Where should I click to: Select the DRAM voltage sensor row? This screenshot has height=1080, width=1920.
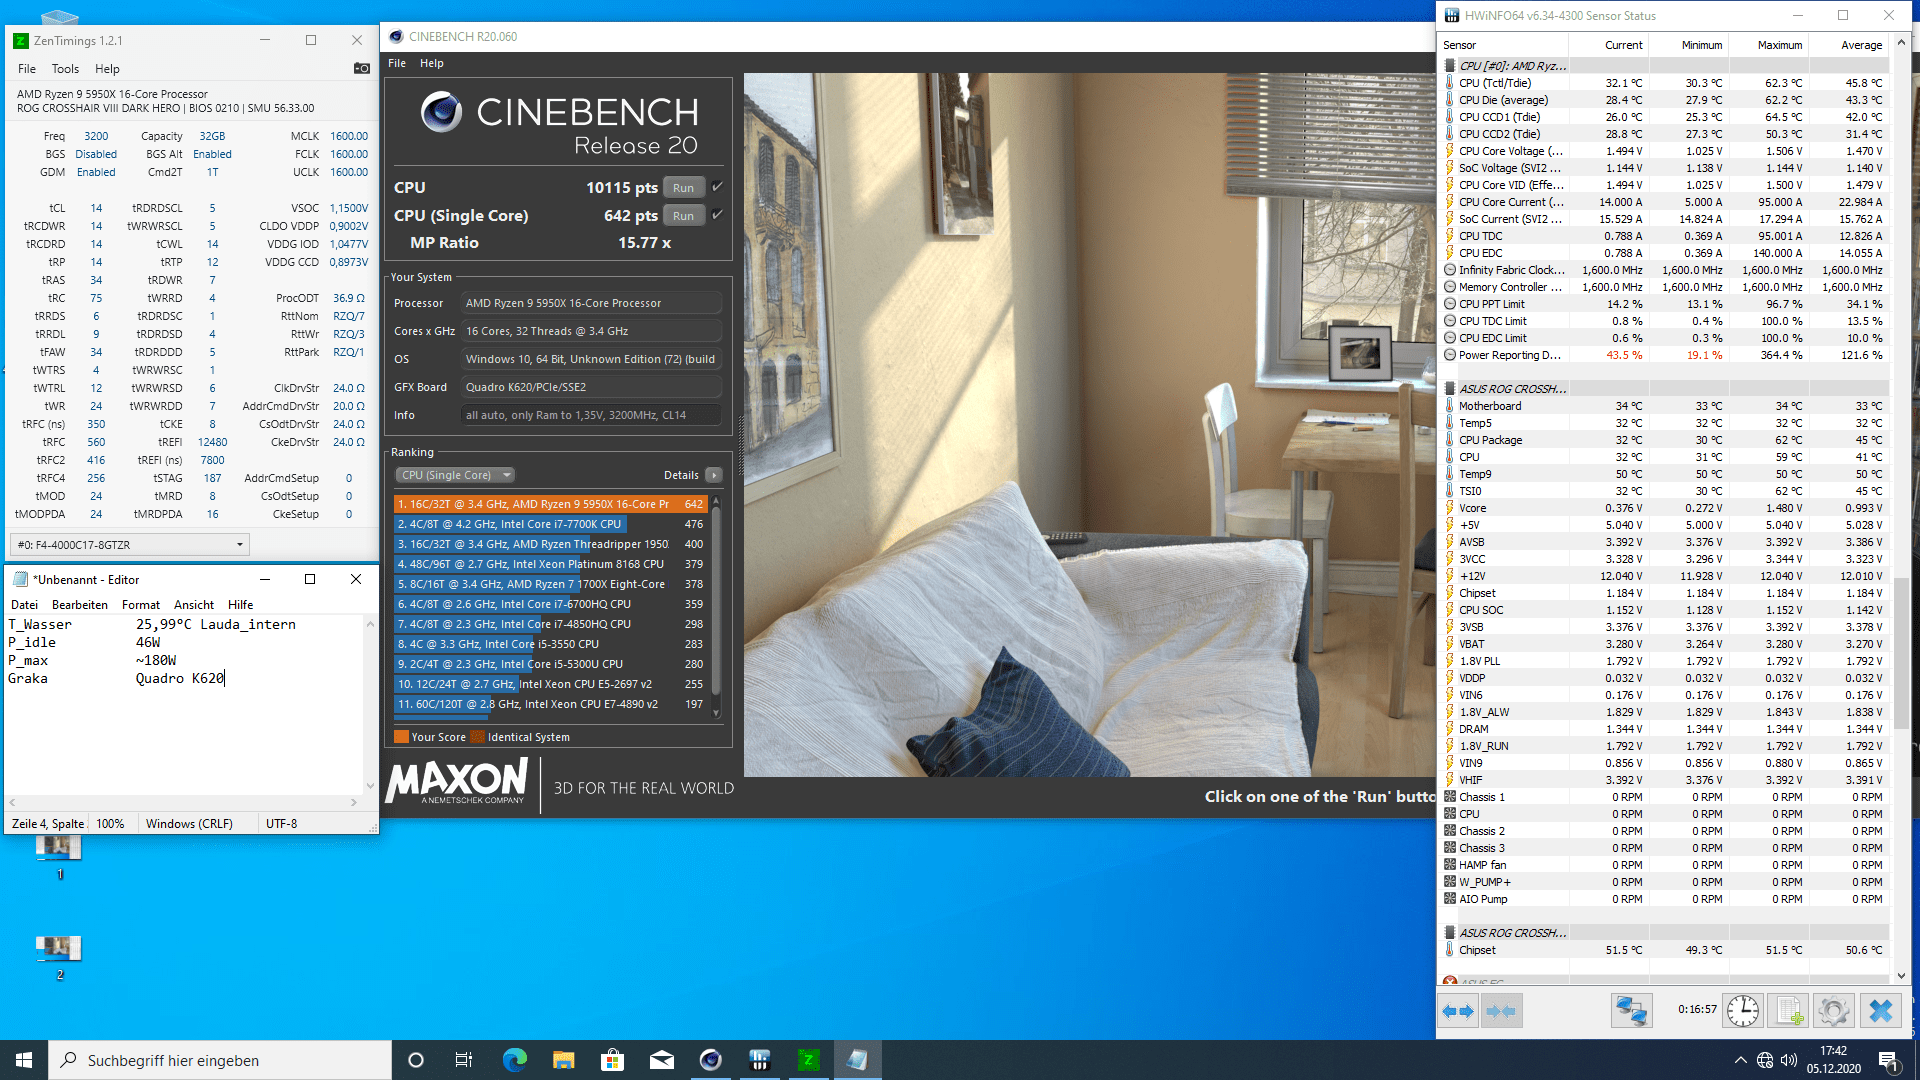pos(1665,729)
